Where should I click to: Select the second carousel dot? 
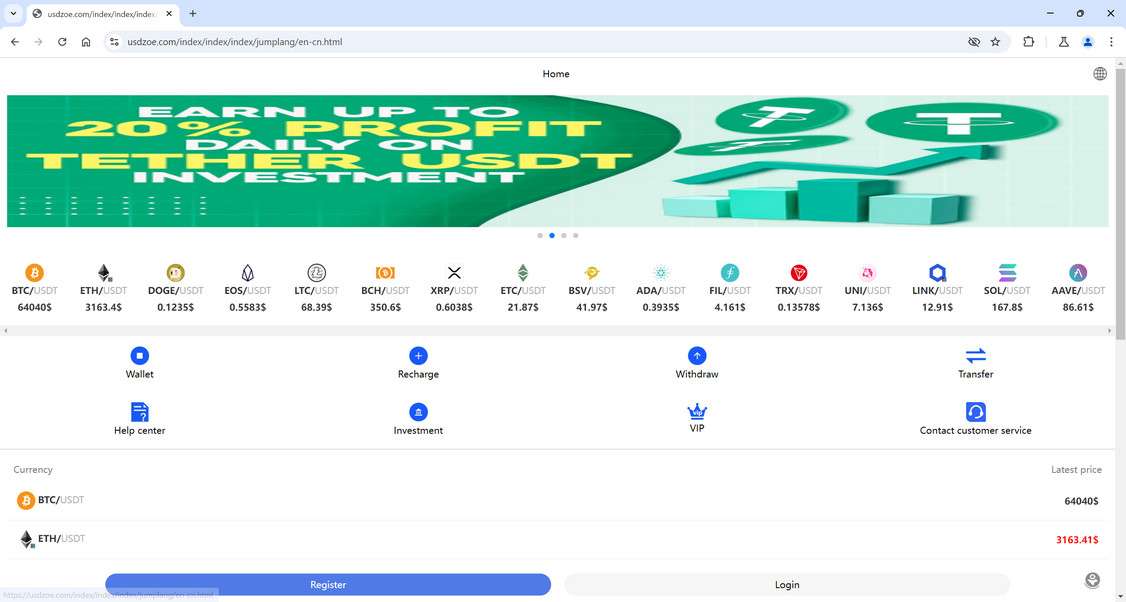tap(551, 235)
